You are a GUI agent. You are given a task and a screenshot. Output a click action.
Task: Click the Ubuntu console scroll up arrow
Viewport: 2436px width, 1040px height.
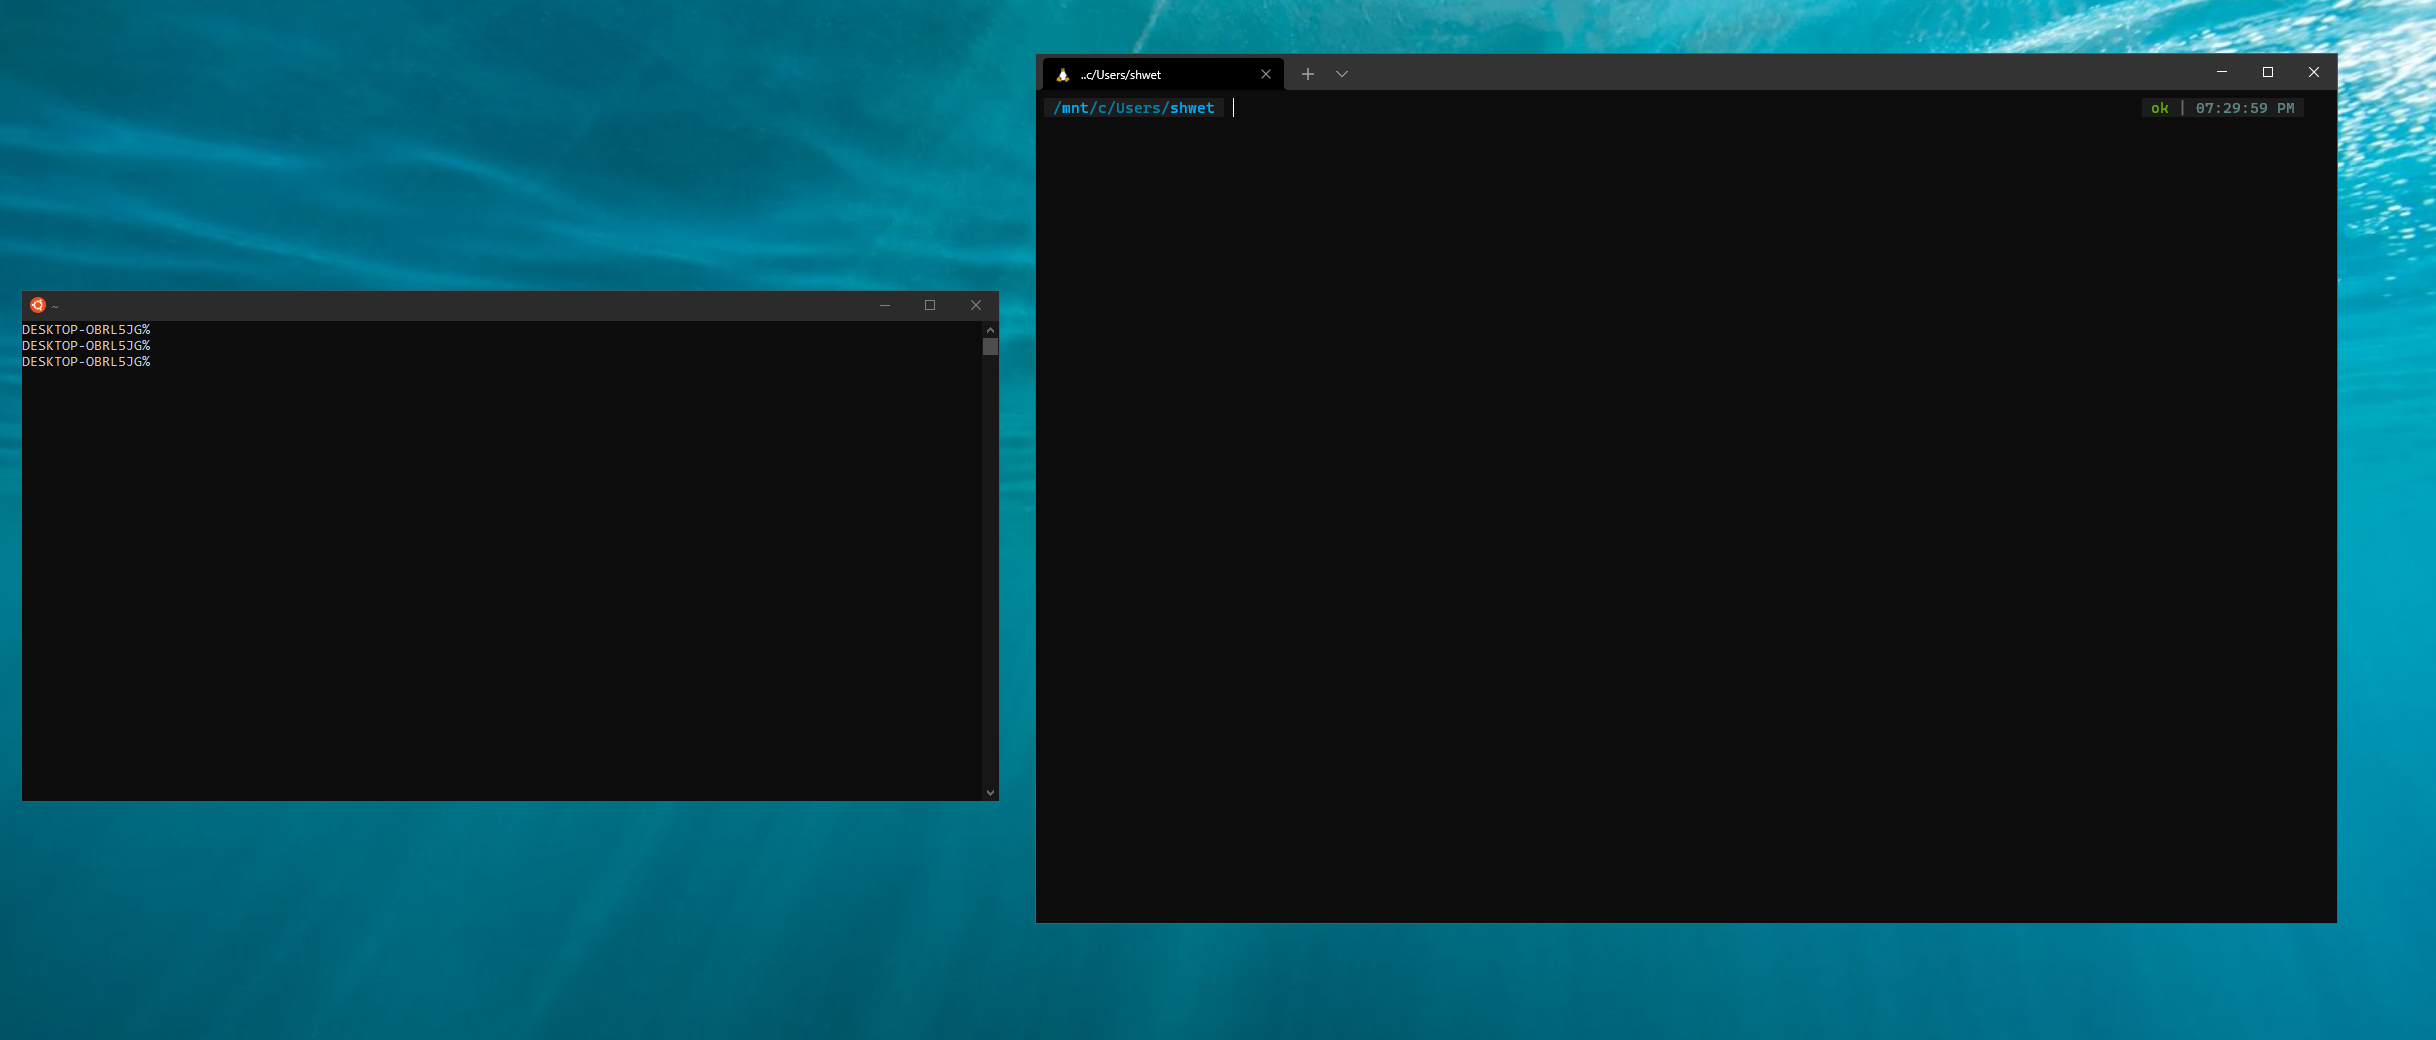coord(990,329)
